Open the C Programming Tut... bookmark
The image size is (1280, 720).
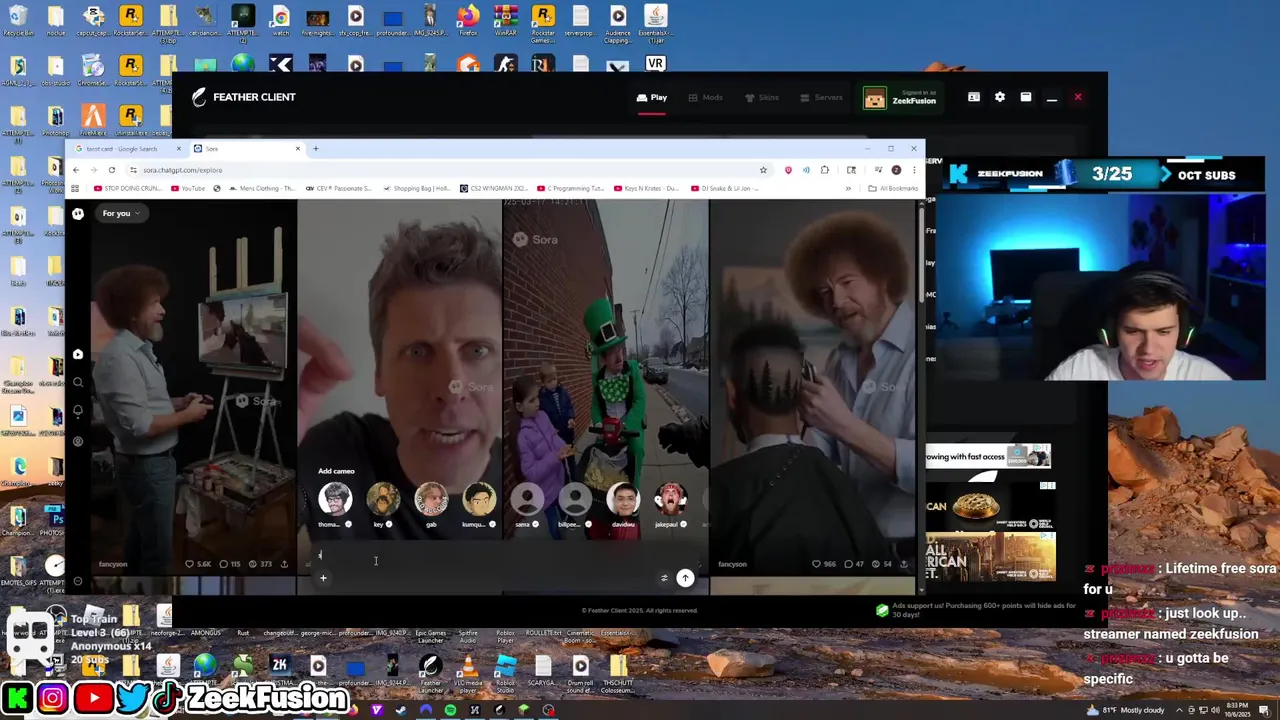(573, 188)
